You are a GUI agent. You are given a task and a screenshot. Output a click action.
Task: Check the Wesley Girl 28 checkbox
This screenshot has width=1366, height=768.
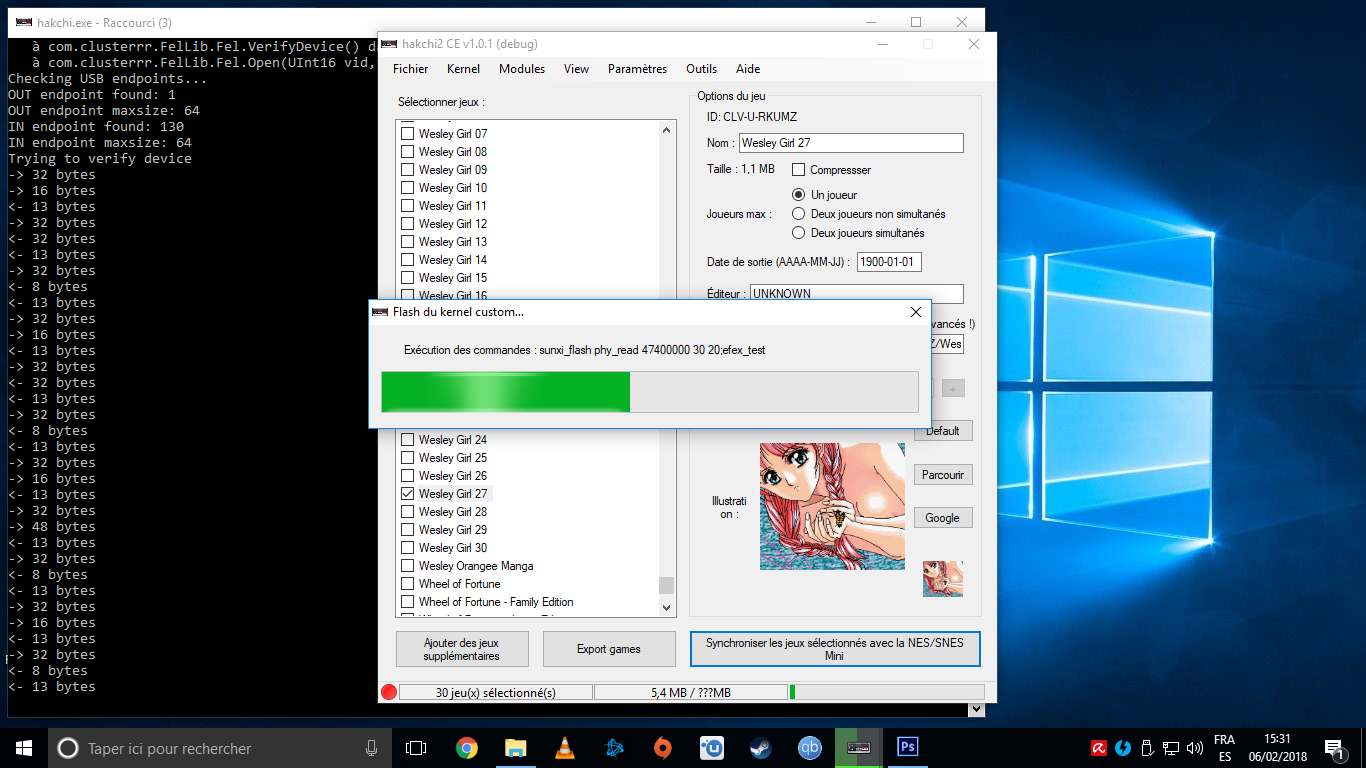click(x=408, y=512)
